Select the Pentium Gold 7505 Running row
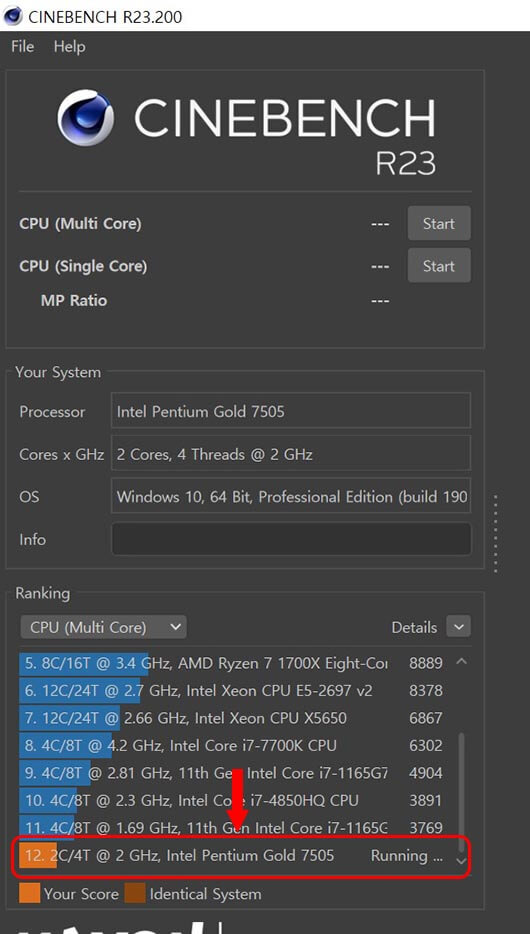 point(233,855)
